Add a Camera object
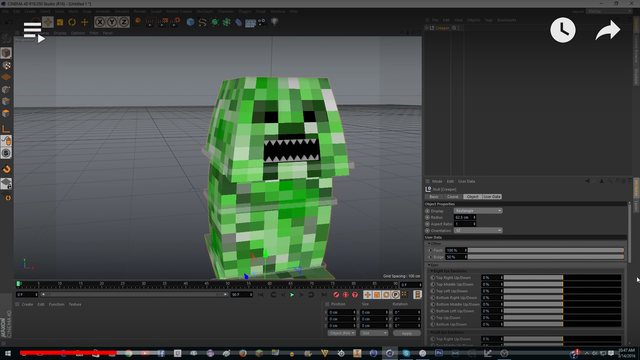The image size is (640, 360). (x=262, y=22)
